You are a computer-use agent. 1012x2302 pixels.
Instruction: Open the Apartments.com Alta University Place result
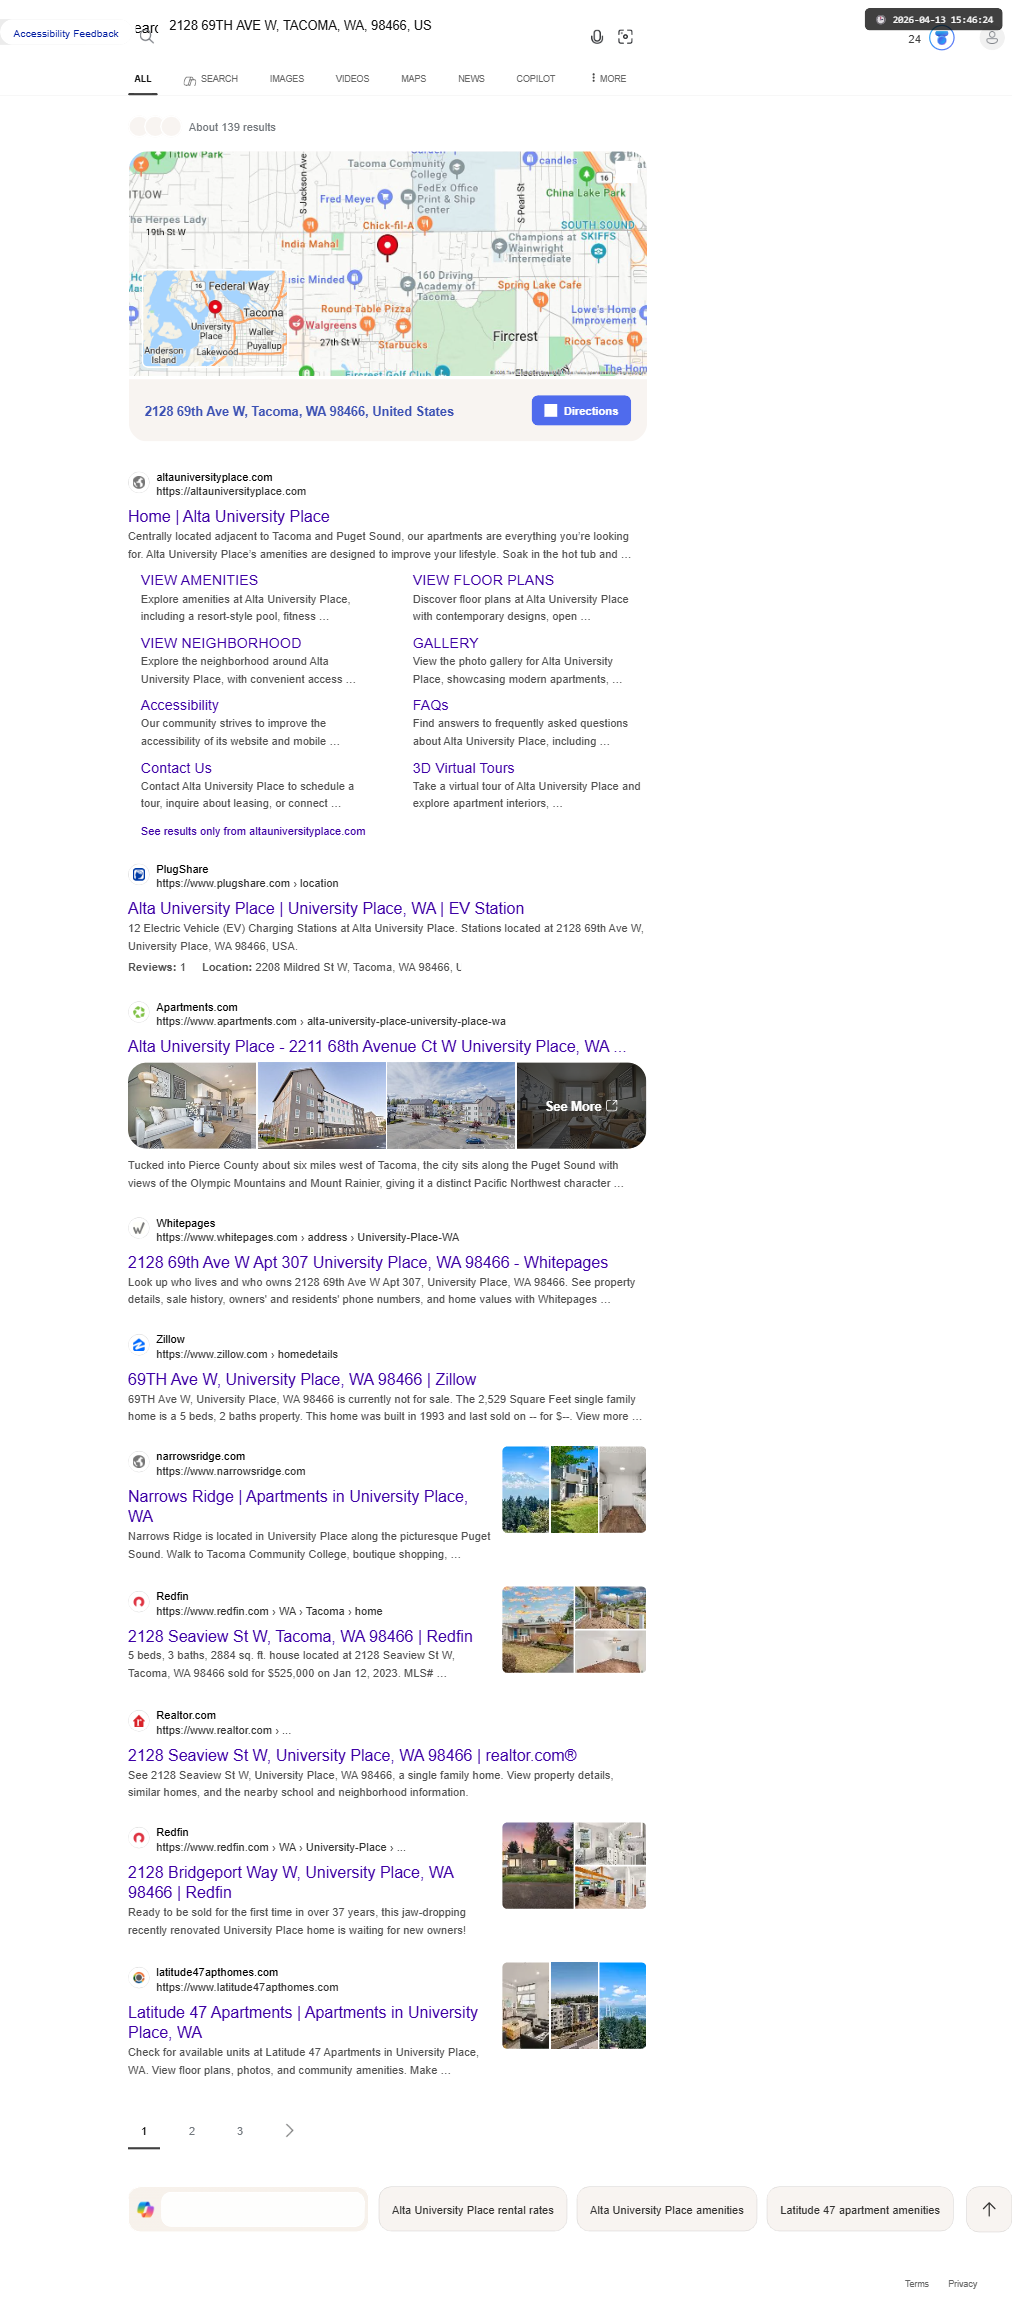[377, 1046]
